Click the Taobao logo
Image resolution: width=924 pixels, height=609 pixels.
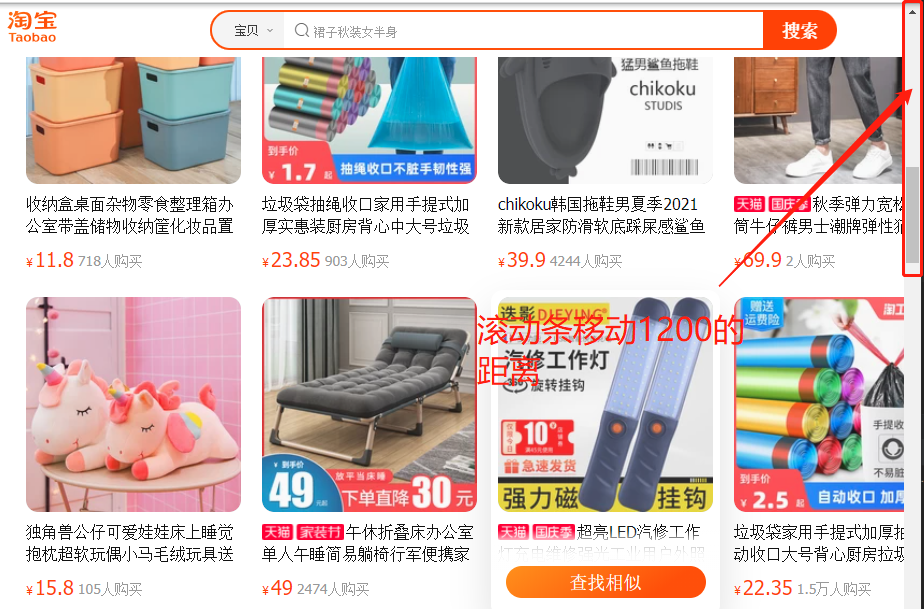click(x=32, y=27)
